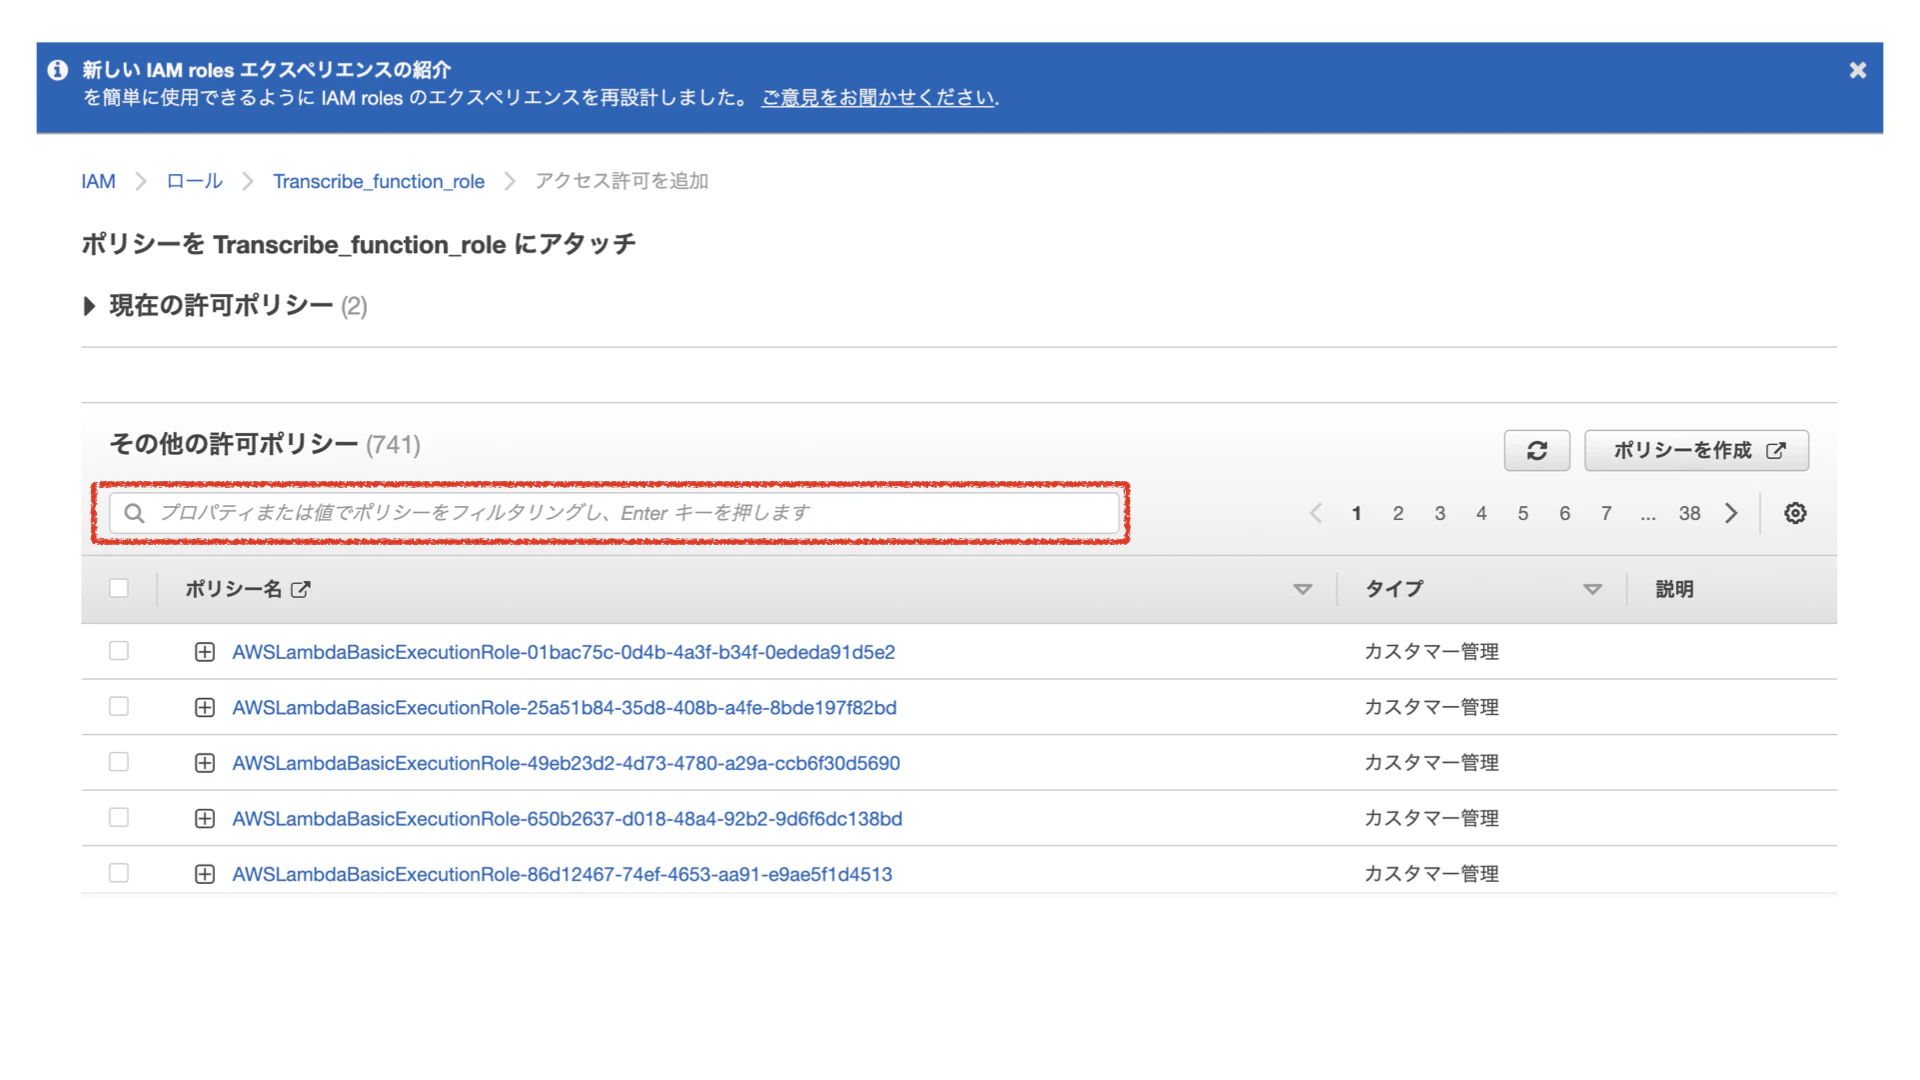Screen dimensions: 1920x1080
Task: Click the info icon in the blue banner
Action: click(57, 70)
